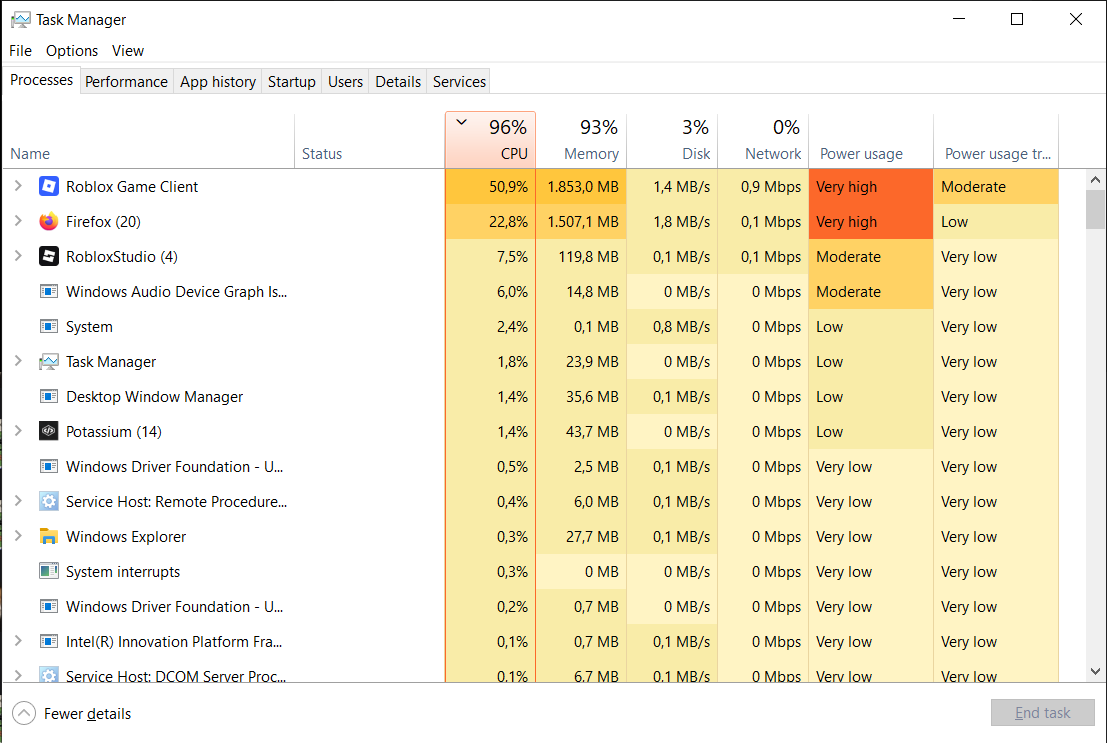Click the Intel(R) Innovation Platform icon
Image resolution: width=1107 pixels, height=743 pixels.
[49, 641]
